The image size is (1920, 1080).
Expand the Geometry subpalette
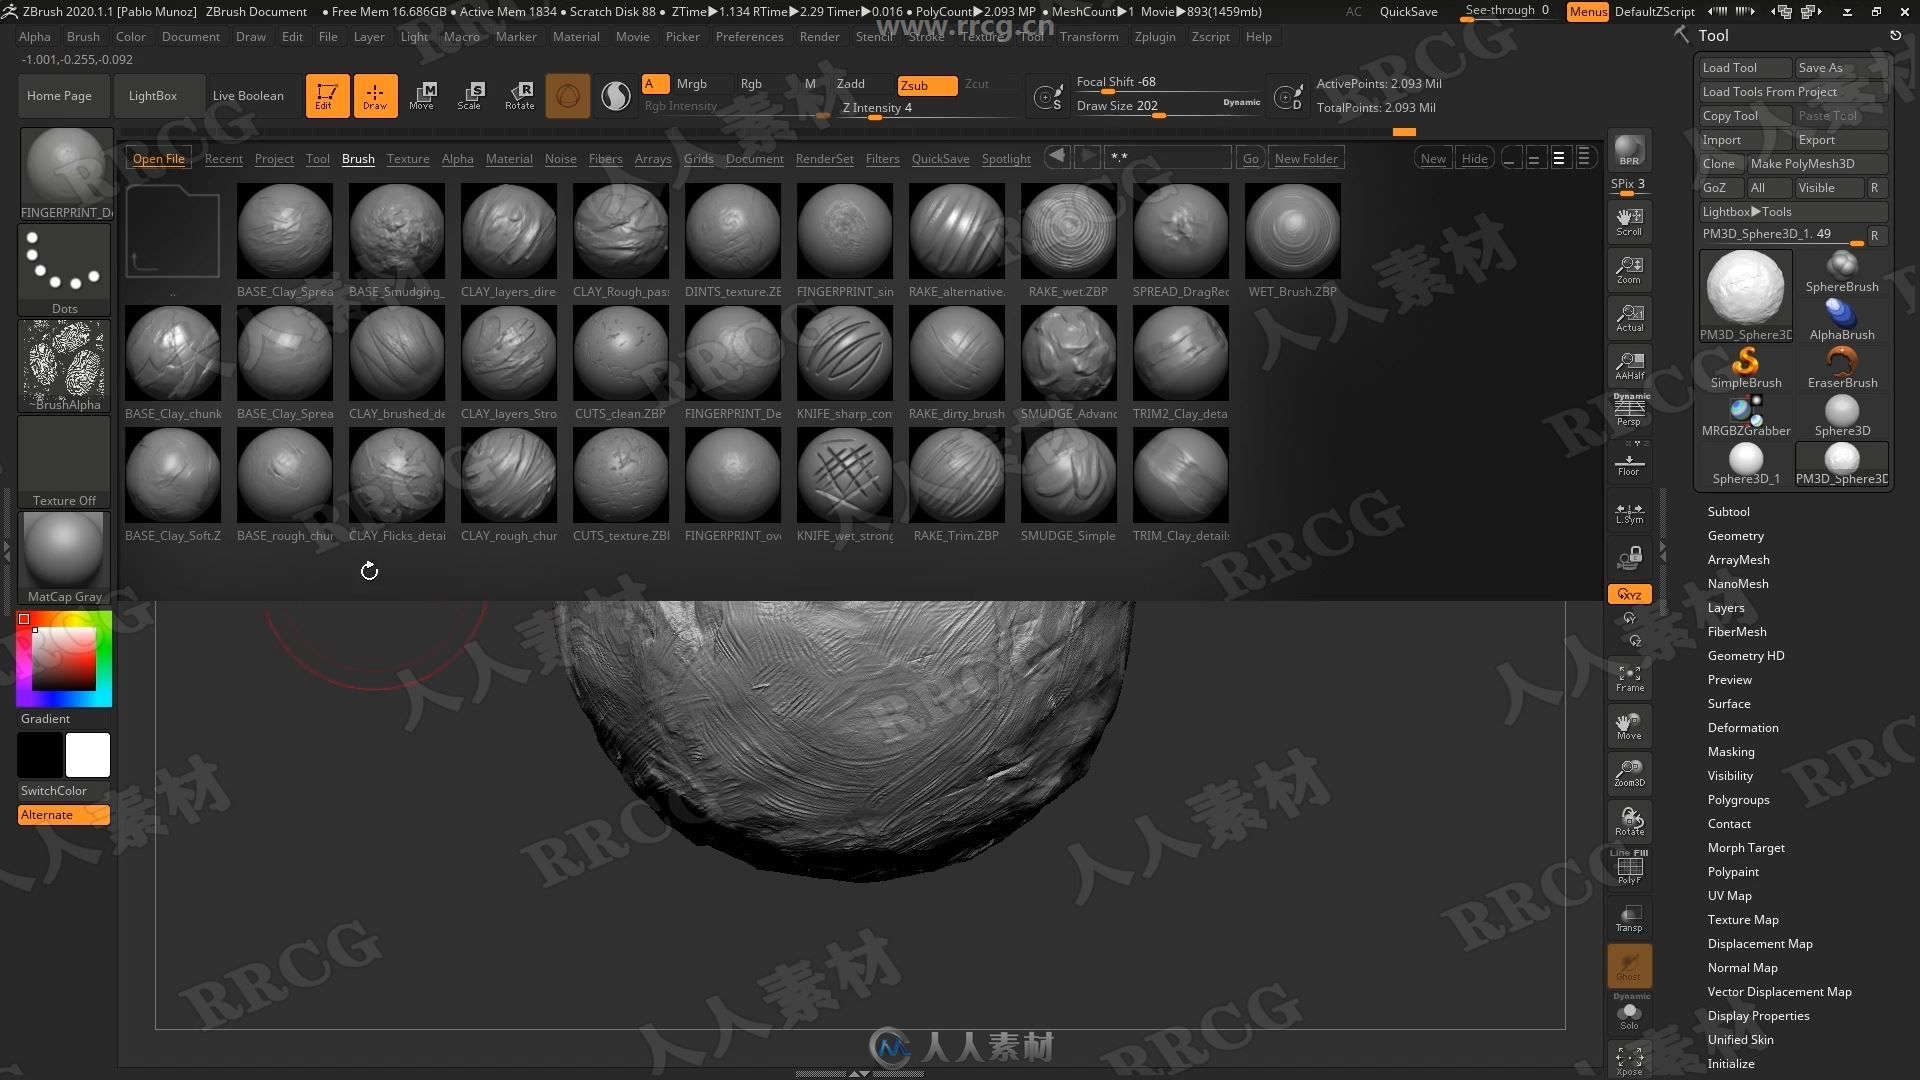point(1734,534)
